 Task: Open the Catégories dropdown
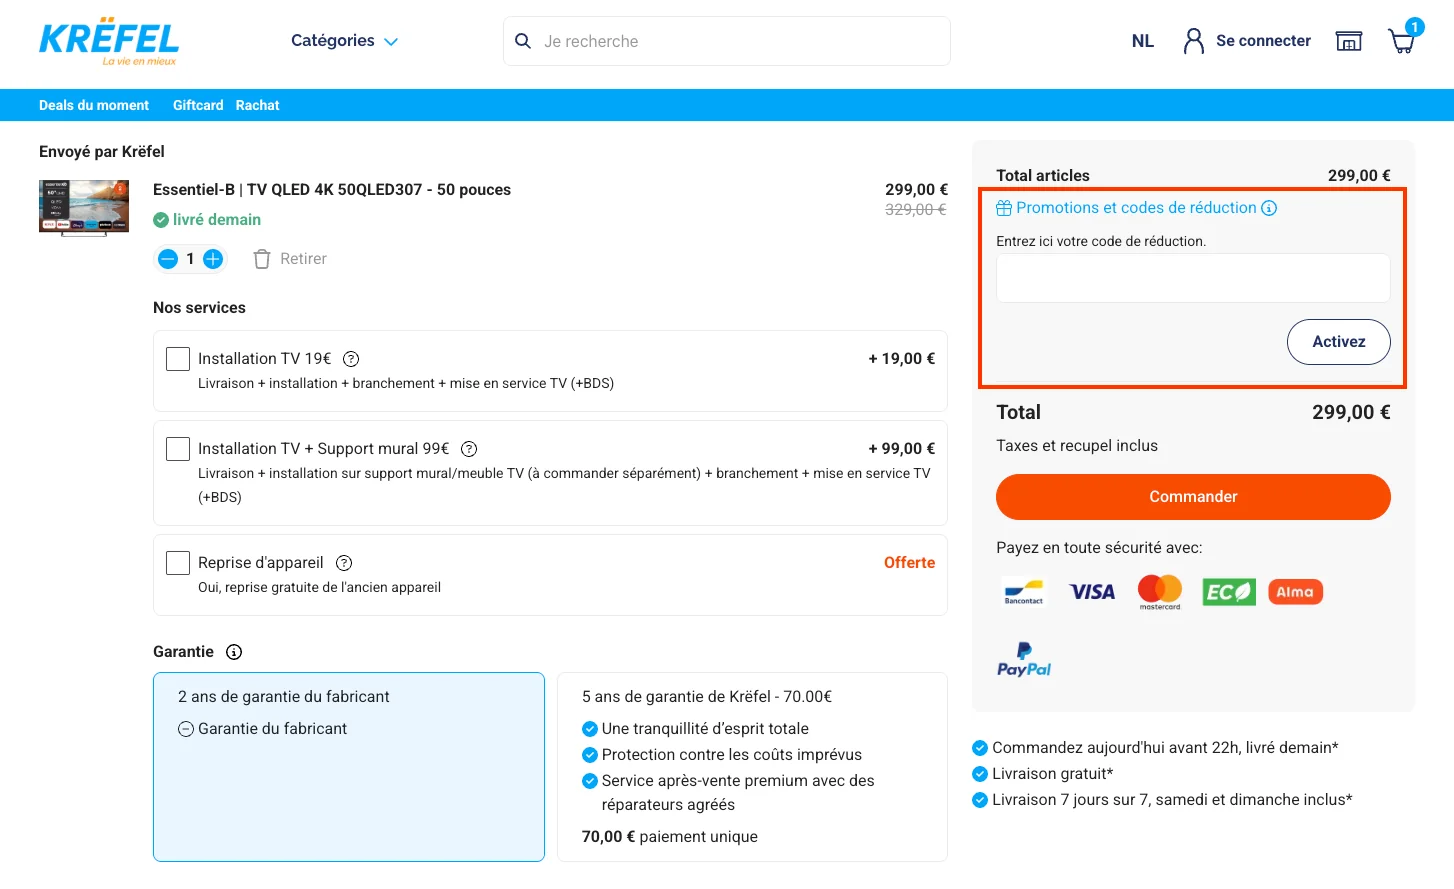click(344, 41)
